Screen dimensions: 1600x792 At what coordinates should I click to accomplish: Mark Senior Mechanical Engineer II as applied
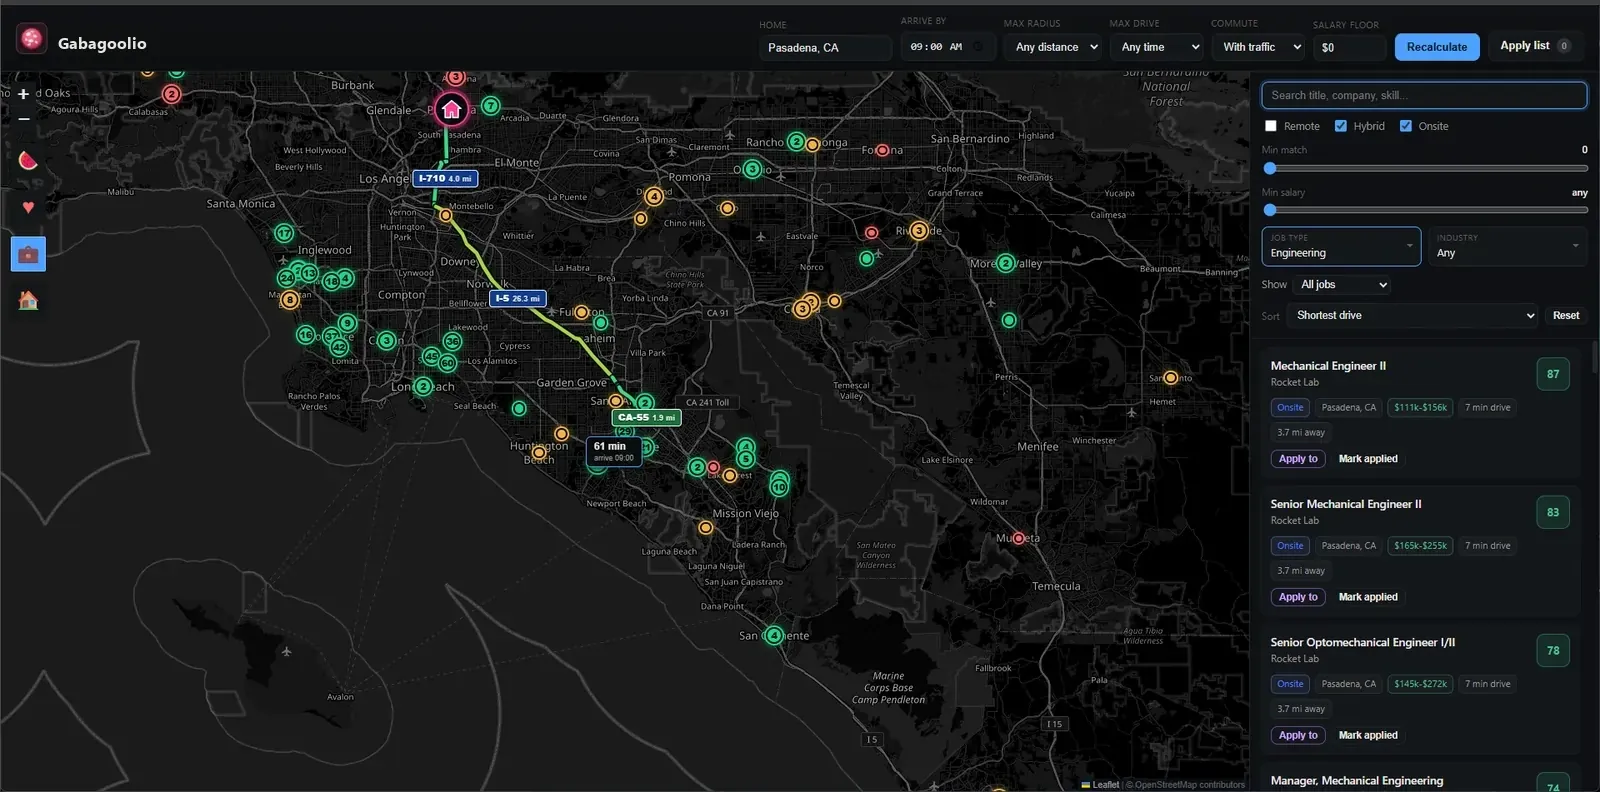(x=1368, y=597)
